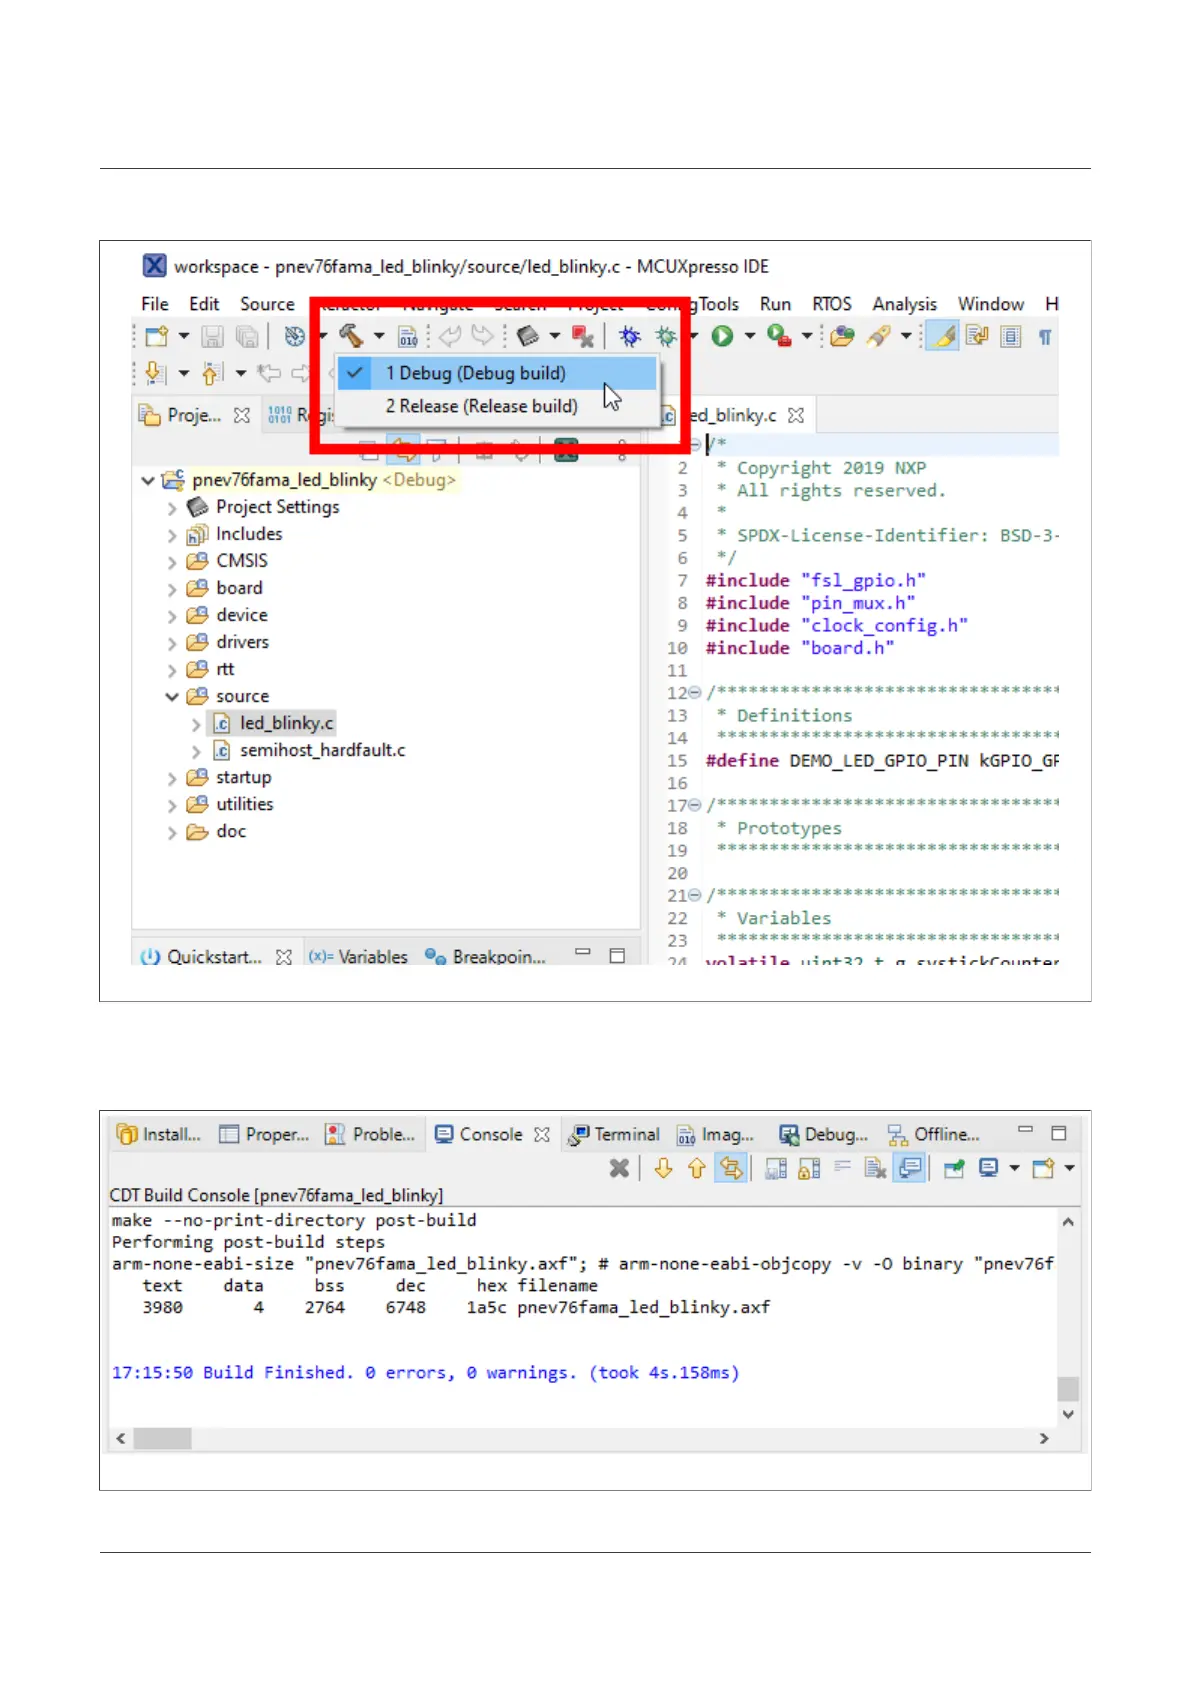Click the toolbar pilcrow whitespace icon

pos(1045,337)
